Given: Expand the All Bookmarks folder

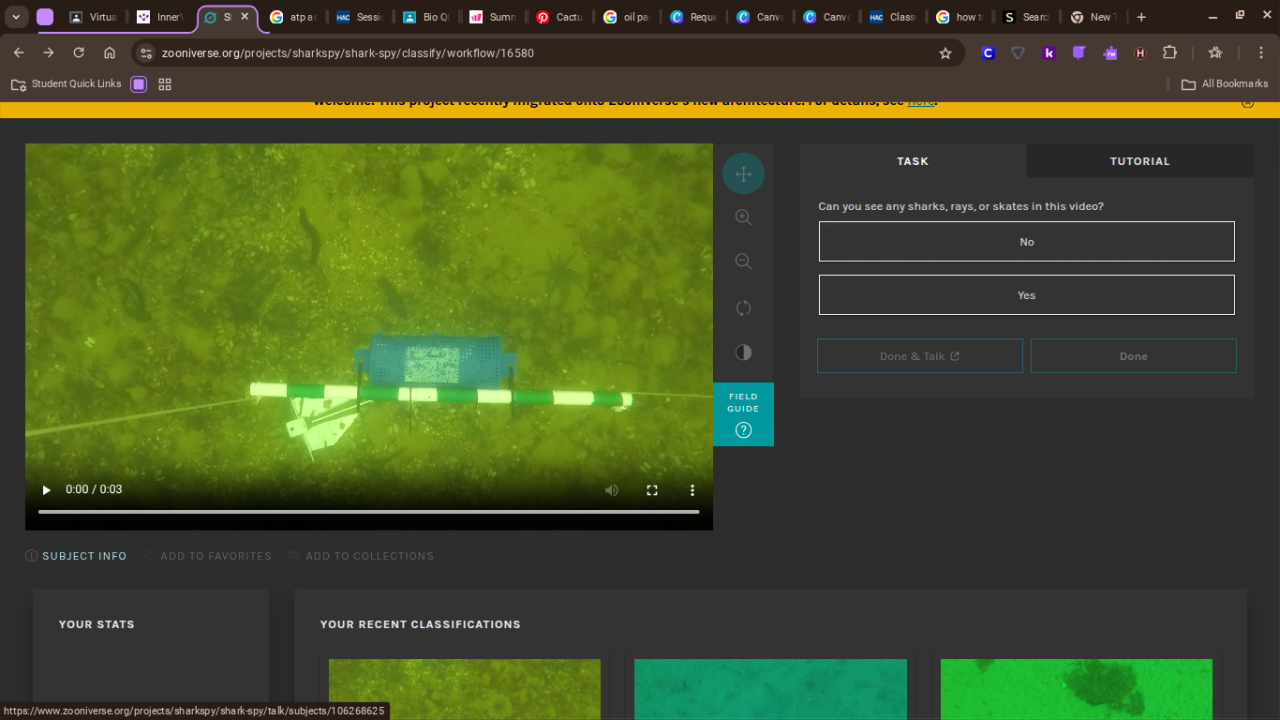Looking at the screenshot, I should click(x=1224, y=84).
